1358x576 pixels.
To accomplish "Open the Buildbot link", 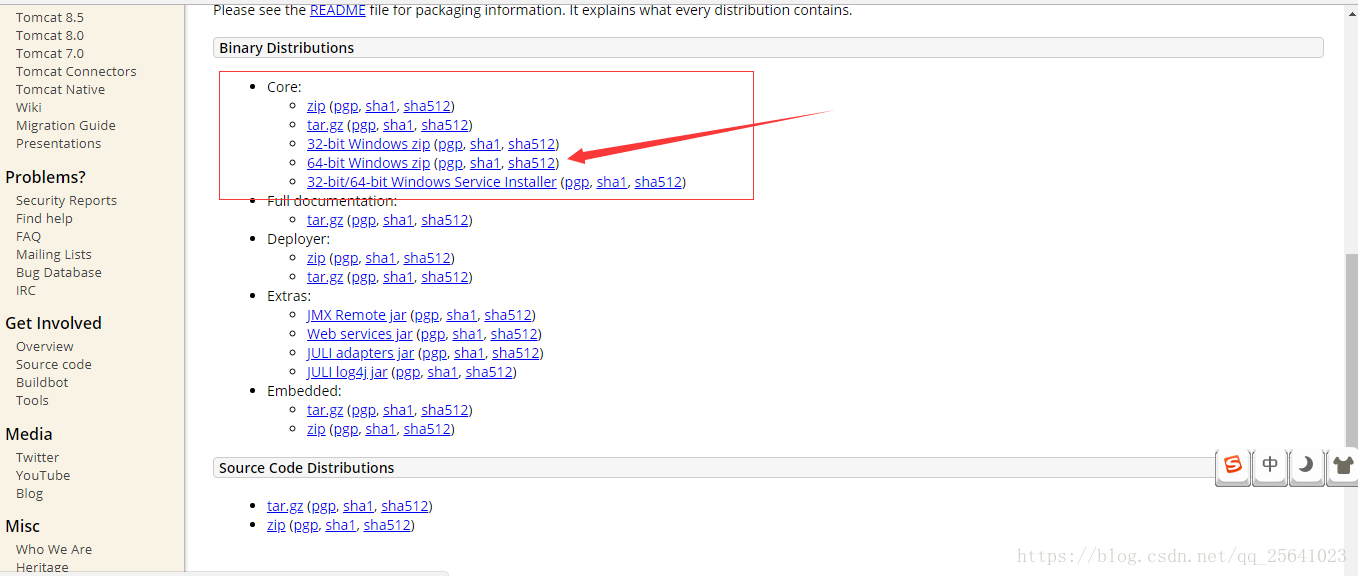I will point(42,382).
